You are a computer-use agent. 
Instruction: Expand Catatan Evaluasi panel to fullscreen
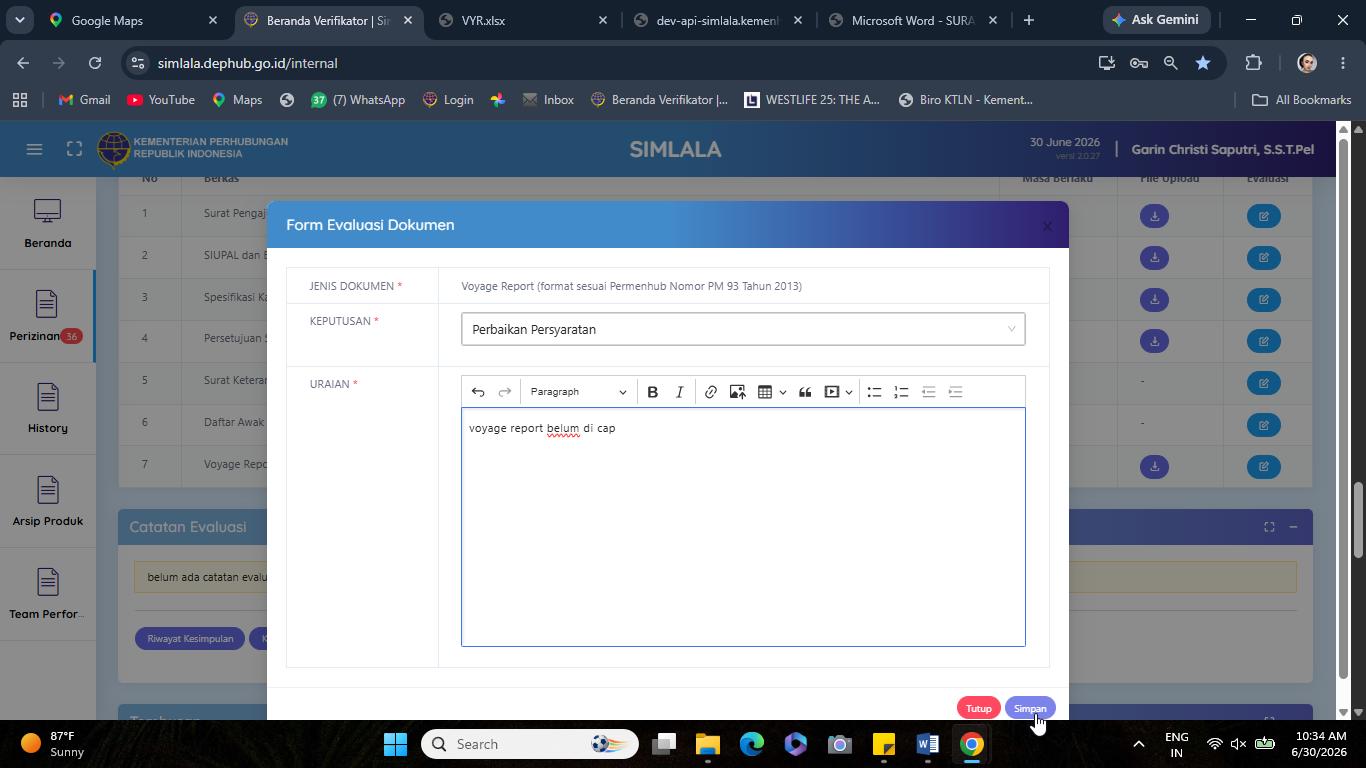point(1269,527)
